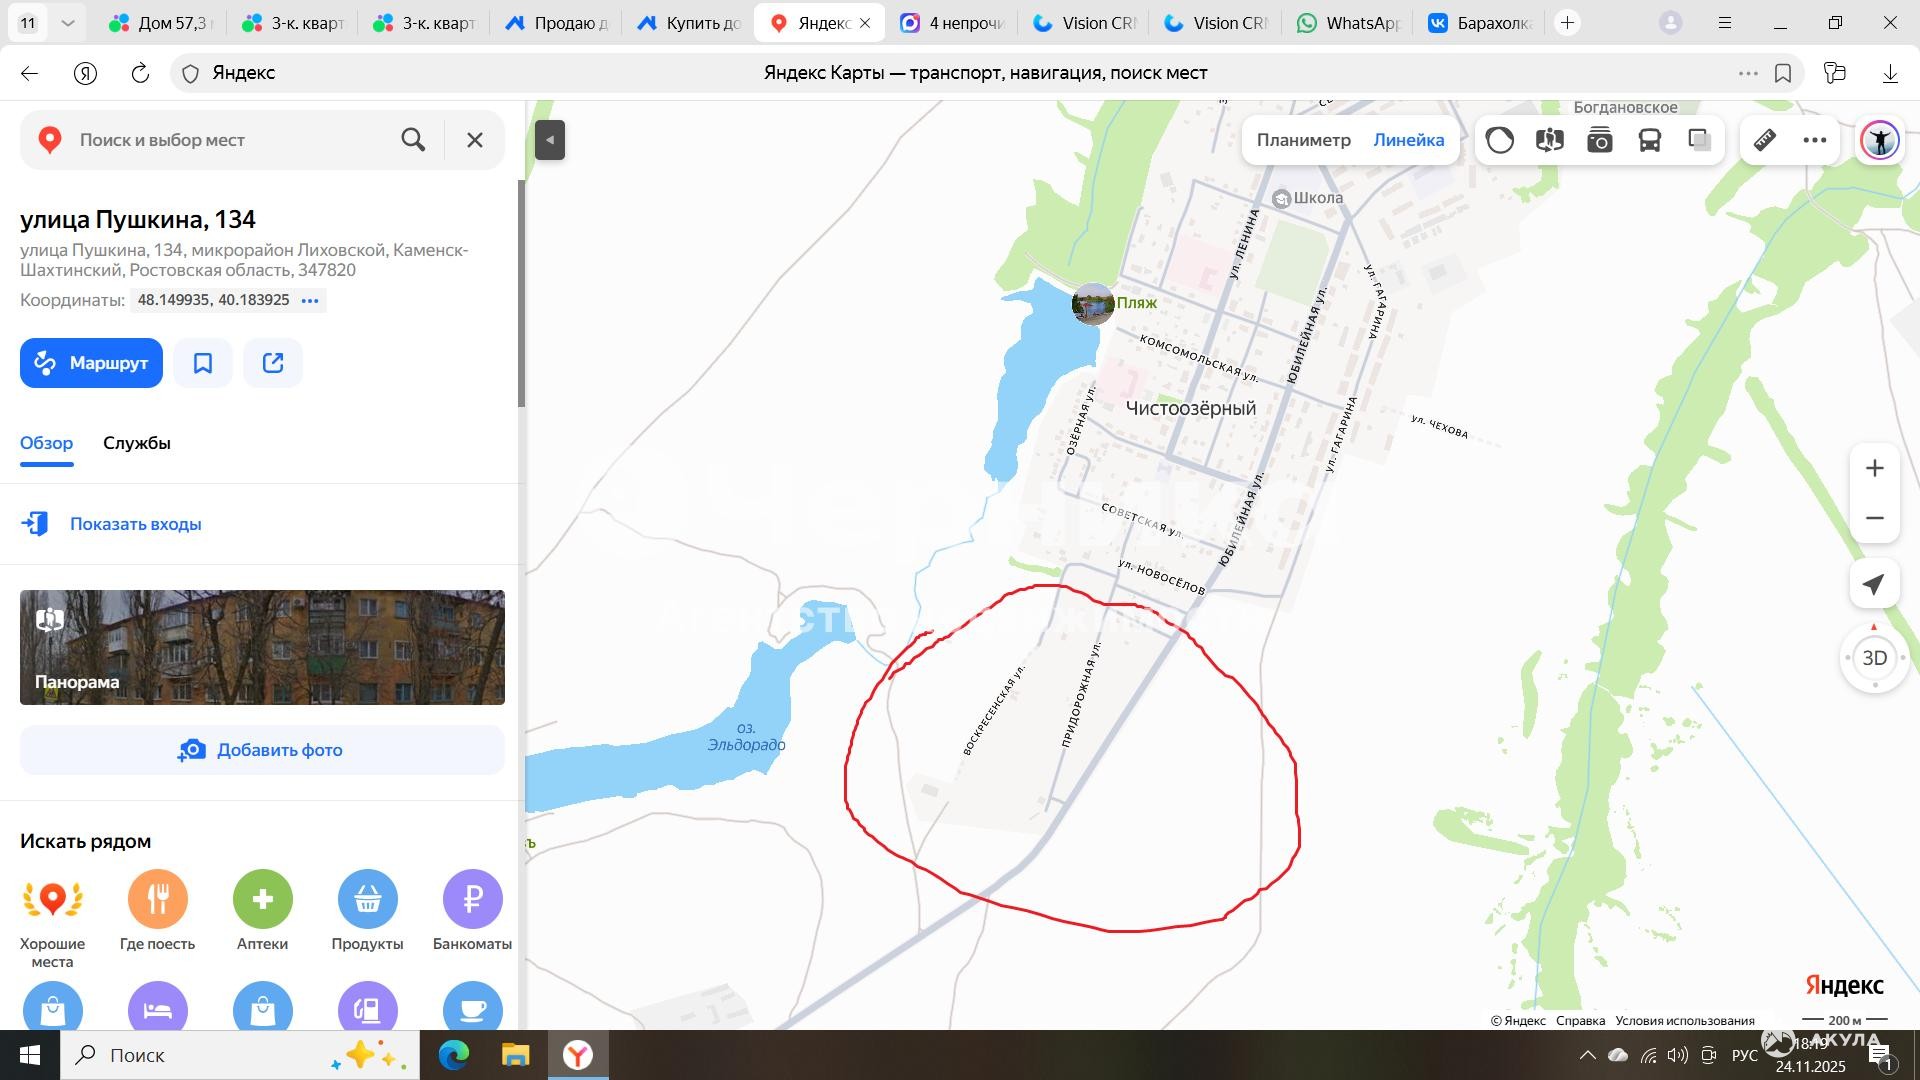This screenshot has width=1920, height=1080.
Task: Show public transport layer on map
Action: point(1649,140)
